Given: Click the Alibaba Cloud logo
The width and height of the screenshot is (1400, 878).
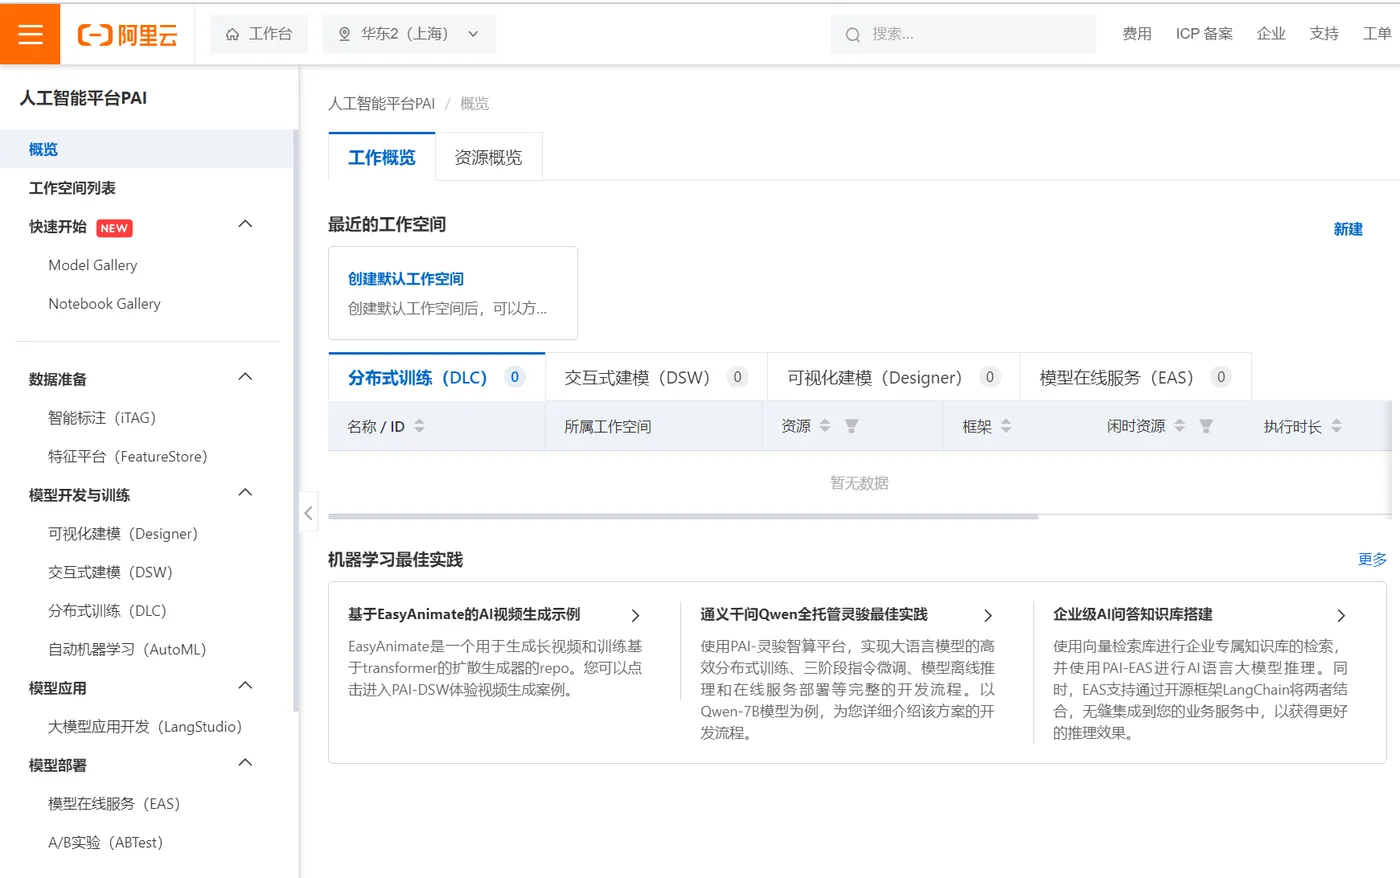Looking at the screenshot, I should pos(127,35).
